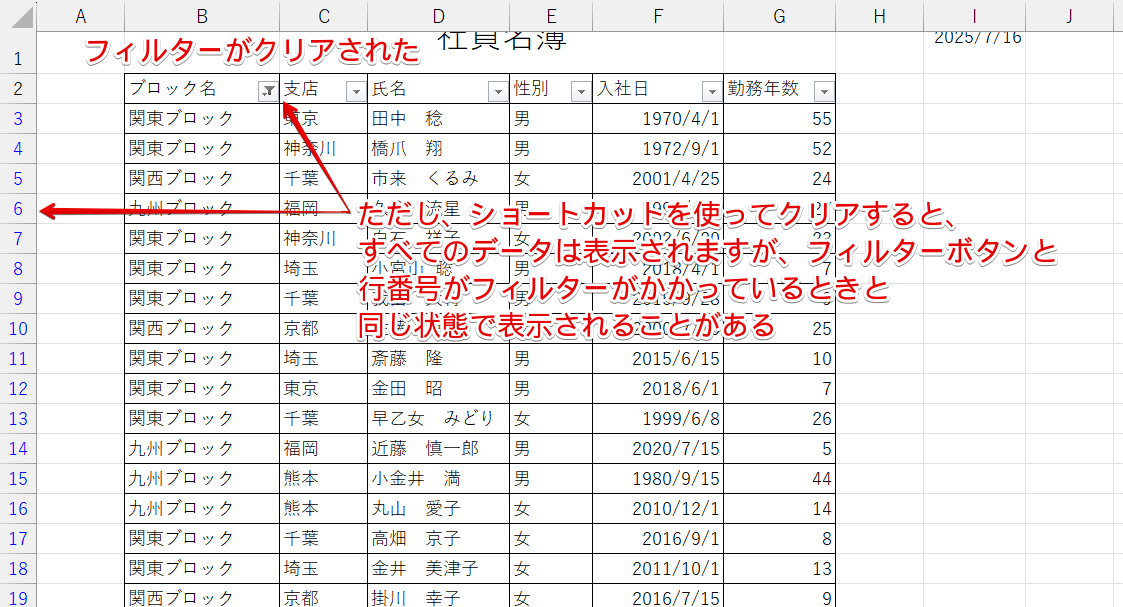
Task: Click the date cell 2001/4/25
Action: pos(657,178)
